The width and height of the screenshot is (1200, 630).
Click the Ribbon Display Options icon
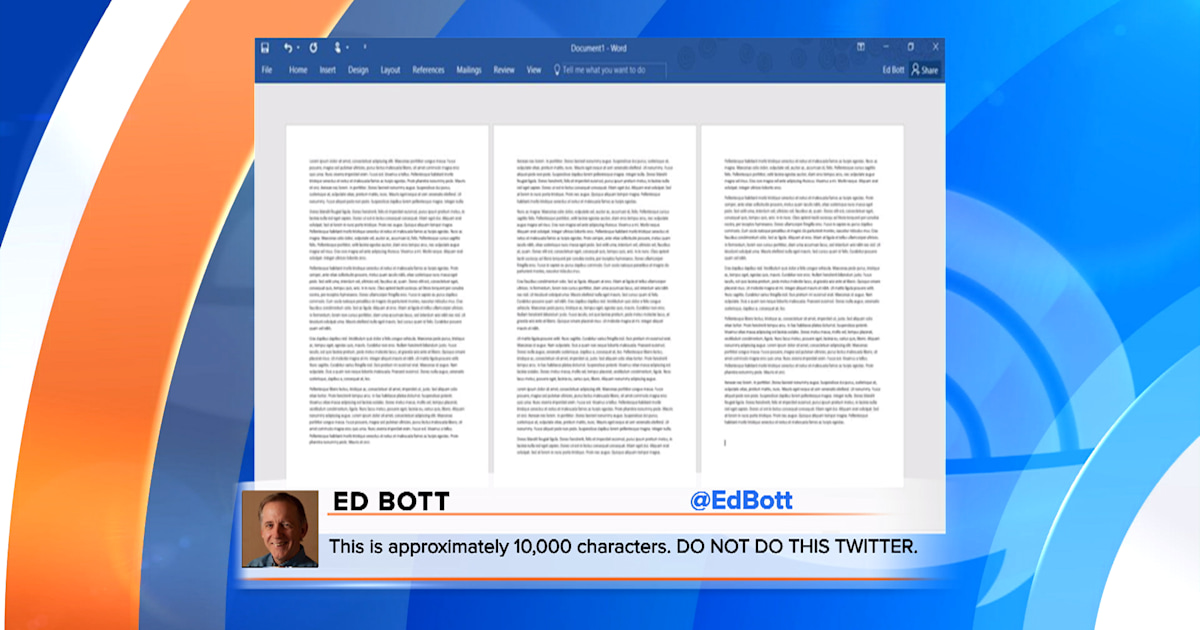point(861,47)
